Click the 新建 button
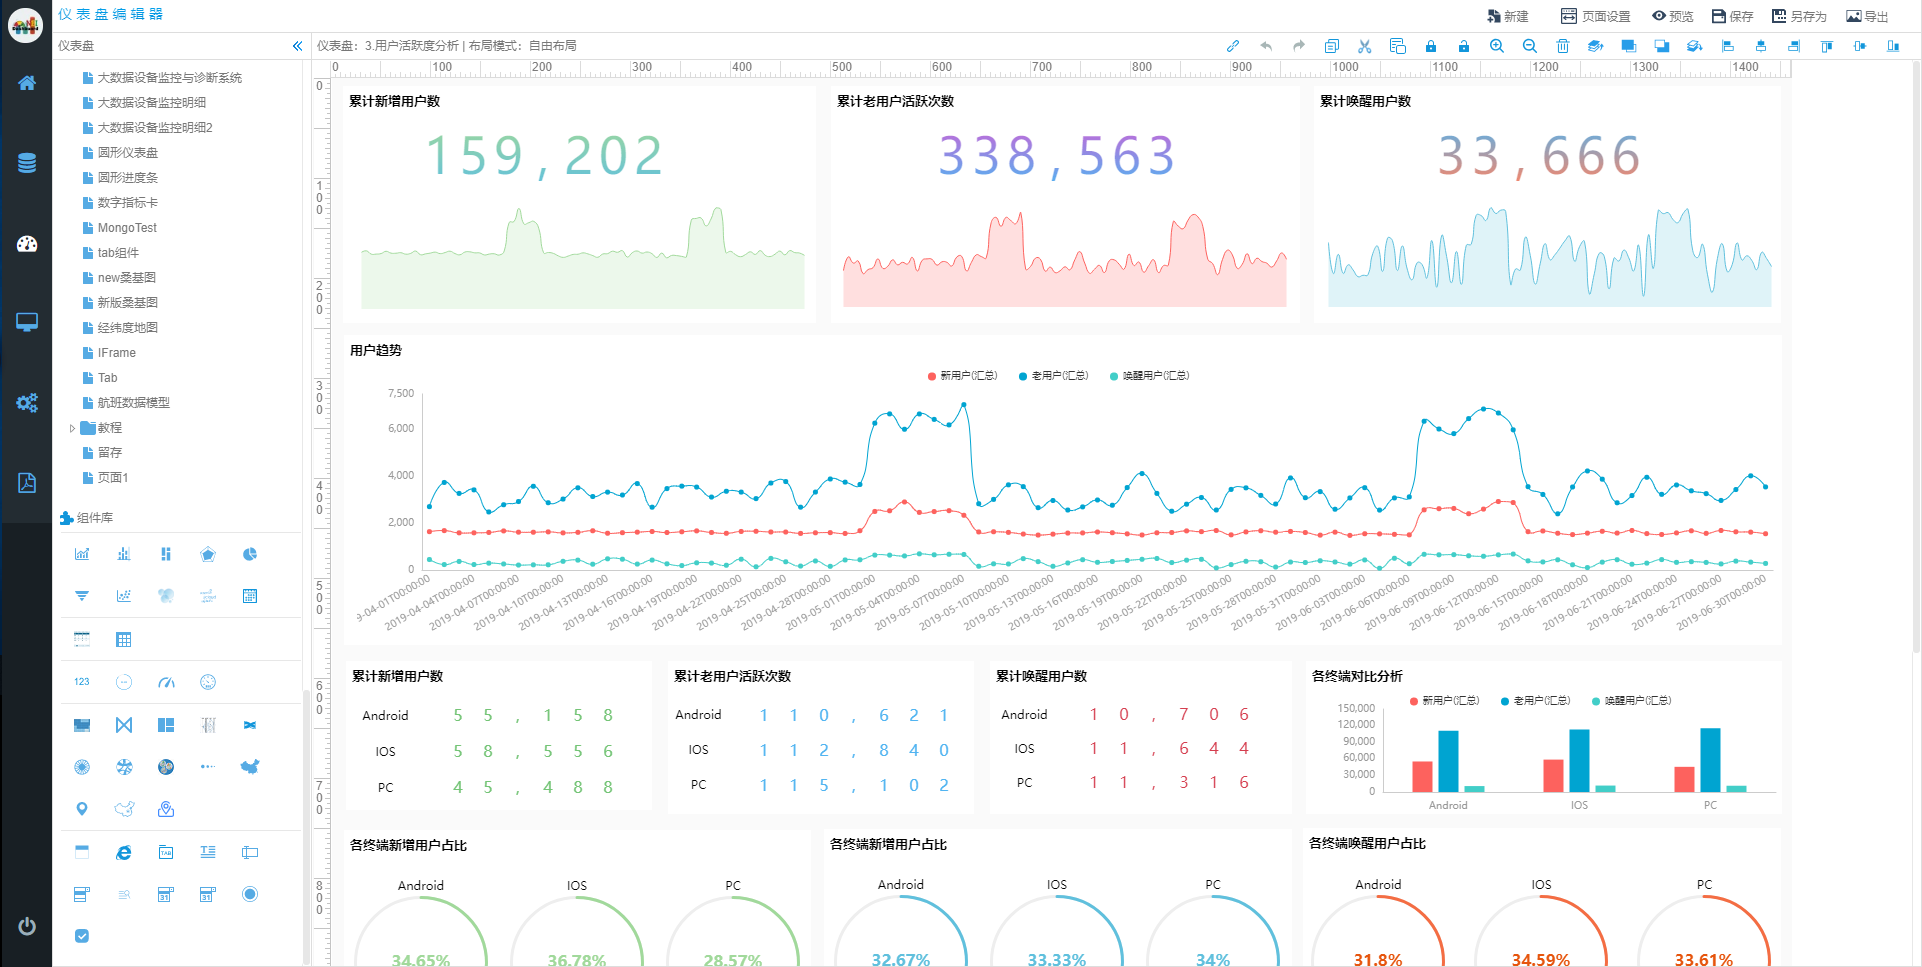Screen dimensions: 1922x967 (x=1508, y=16)
